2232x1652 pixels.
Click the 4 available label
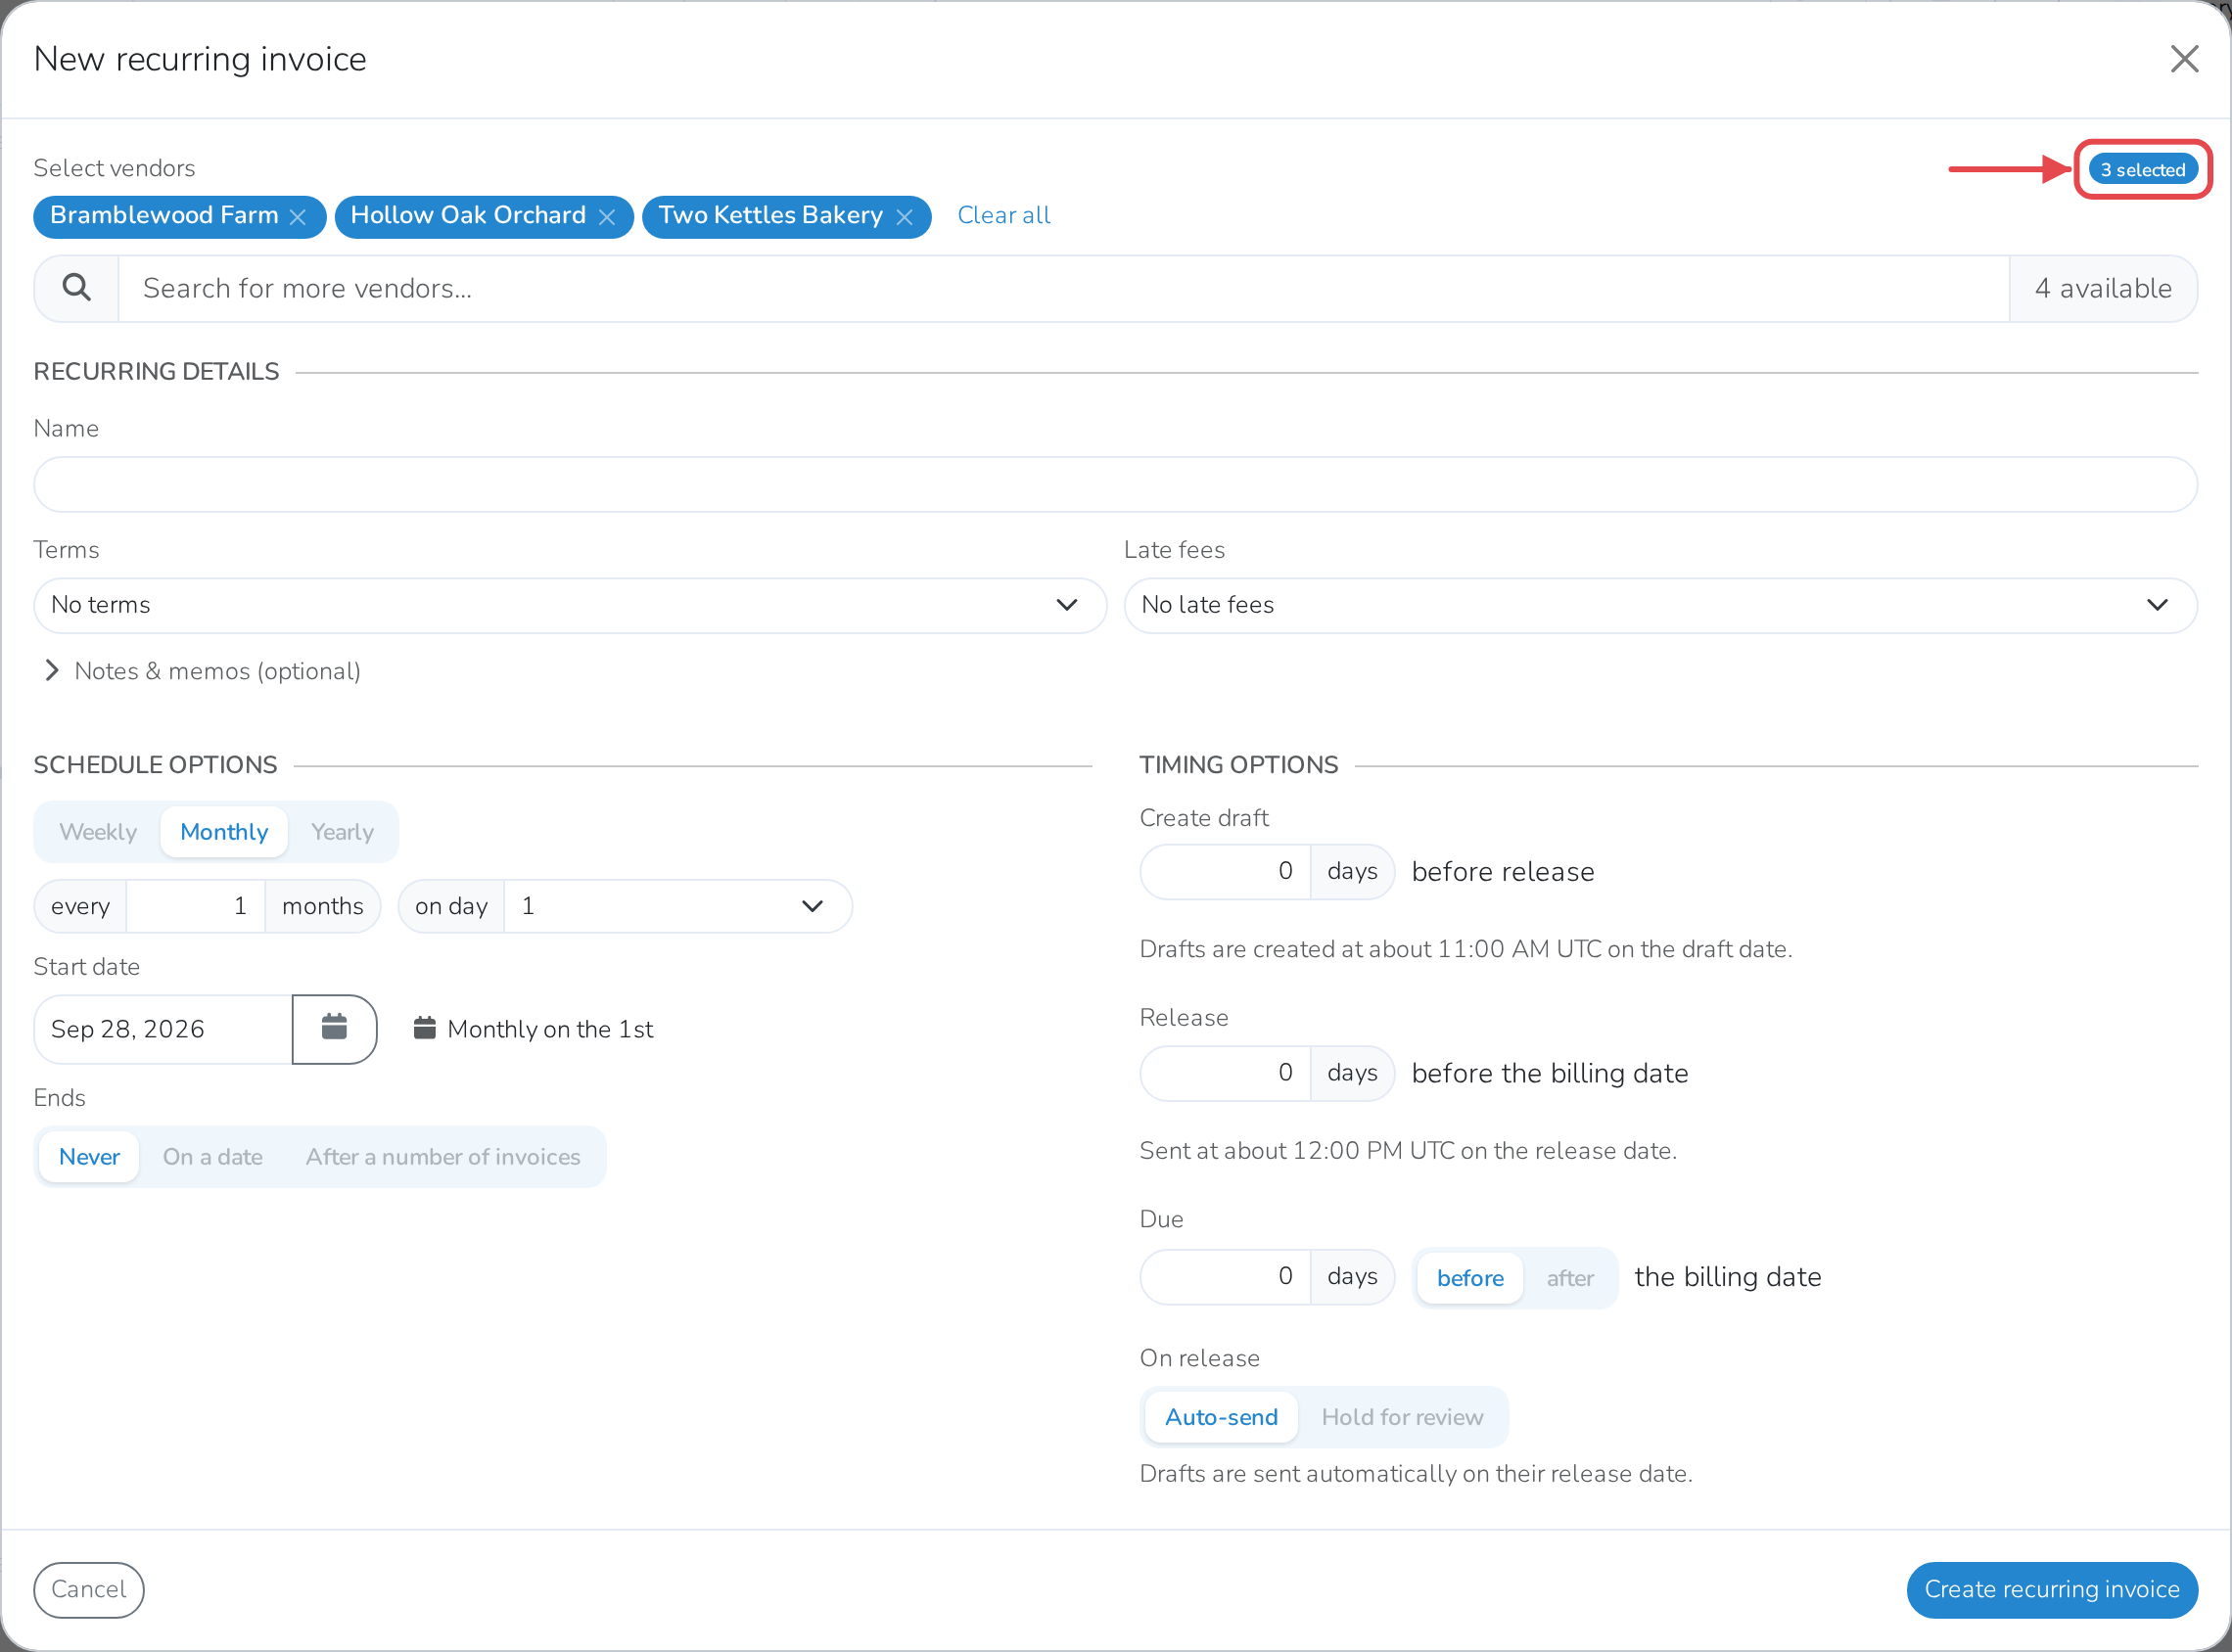click(2103, 288)
